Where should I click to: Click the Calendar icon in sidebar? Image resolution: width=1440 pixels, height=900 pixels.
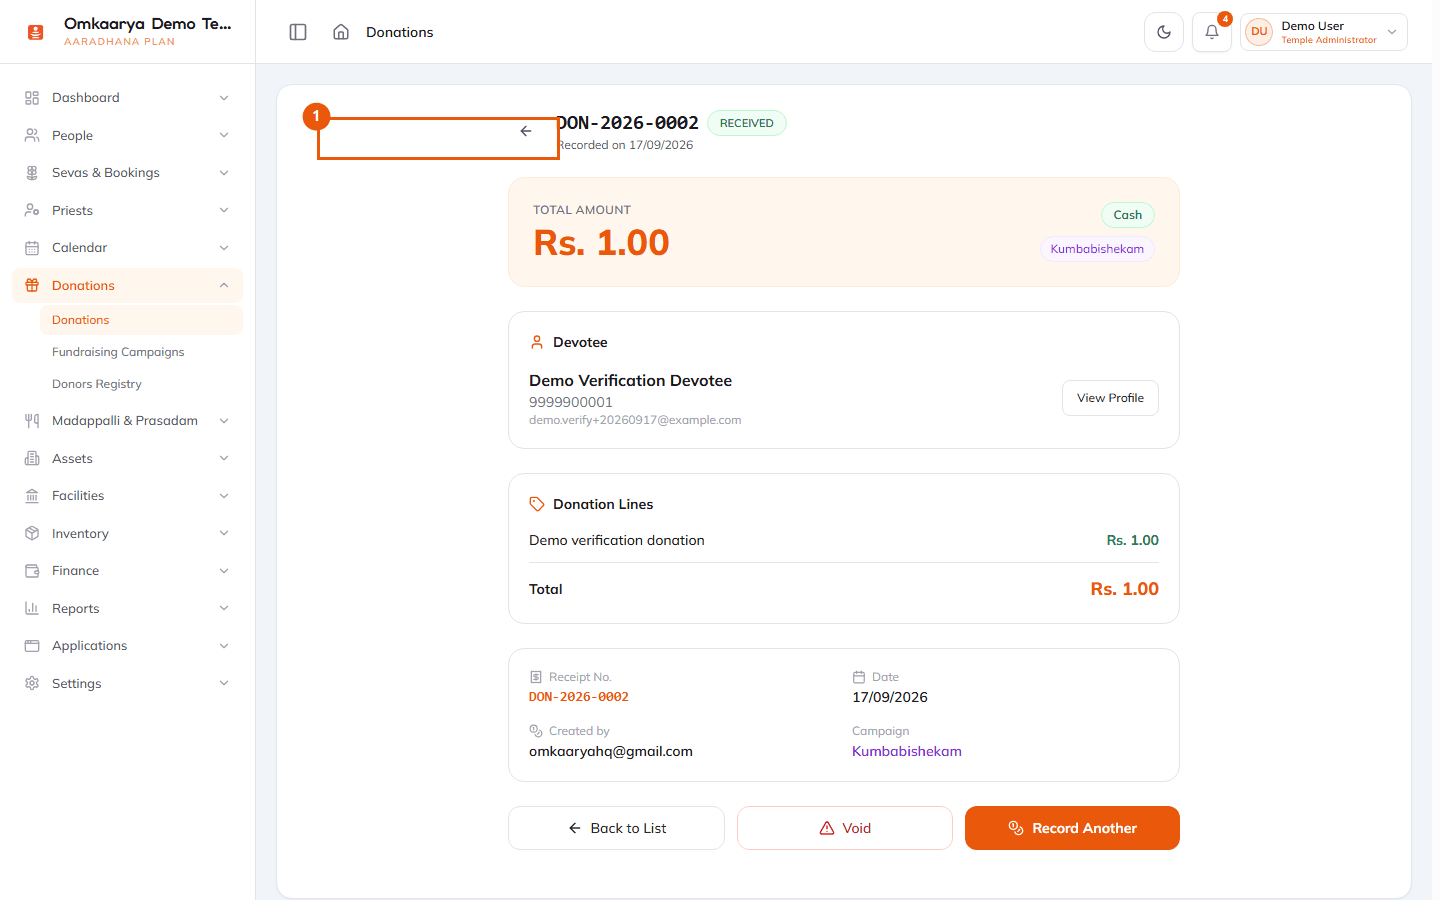click(32, 248)
